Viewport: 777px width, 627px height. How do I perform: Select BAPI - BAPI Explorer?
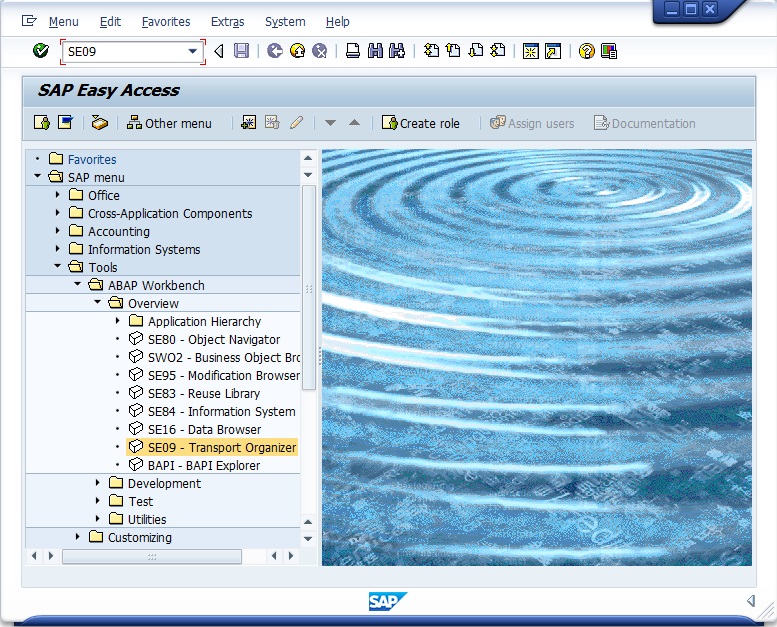click(204, 465)
